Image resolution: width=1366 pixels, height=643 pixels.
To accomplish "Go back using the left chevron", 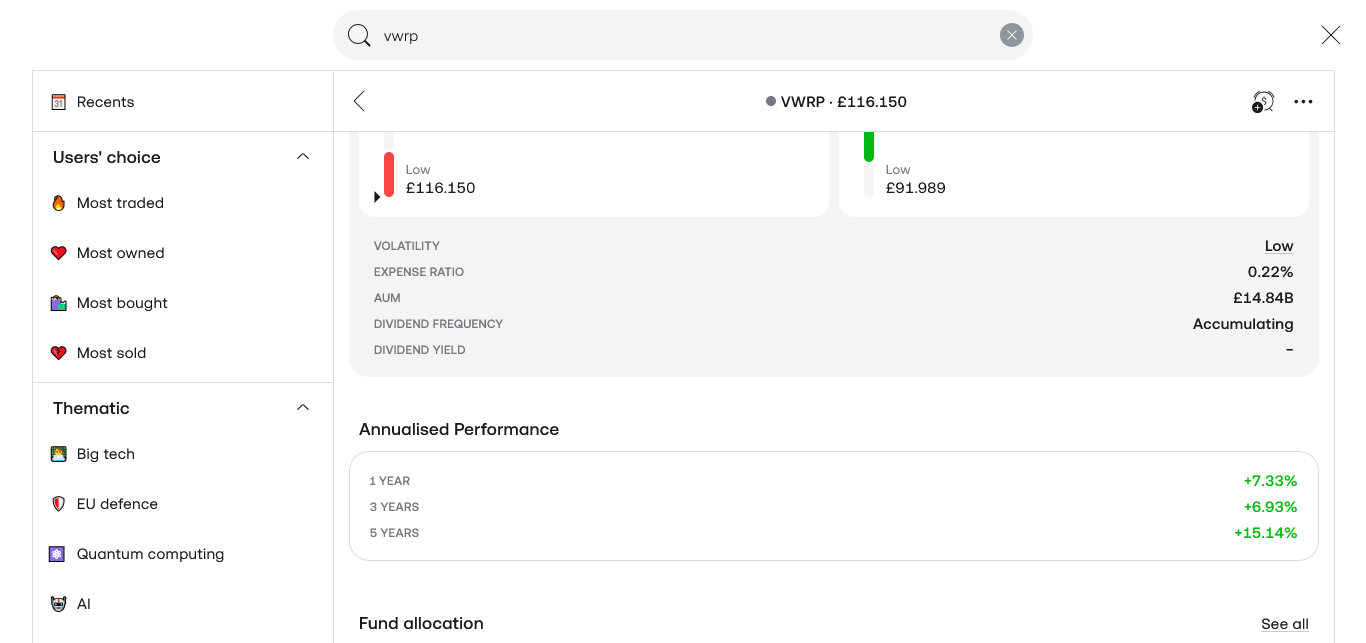I will pos(359,101).
